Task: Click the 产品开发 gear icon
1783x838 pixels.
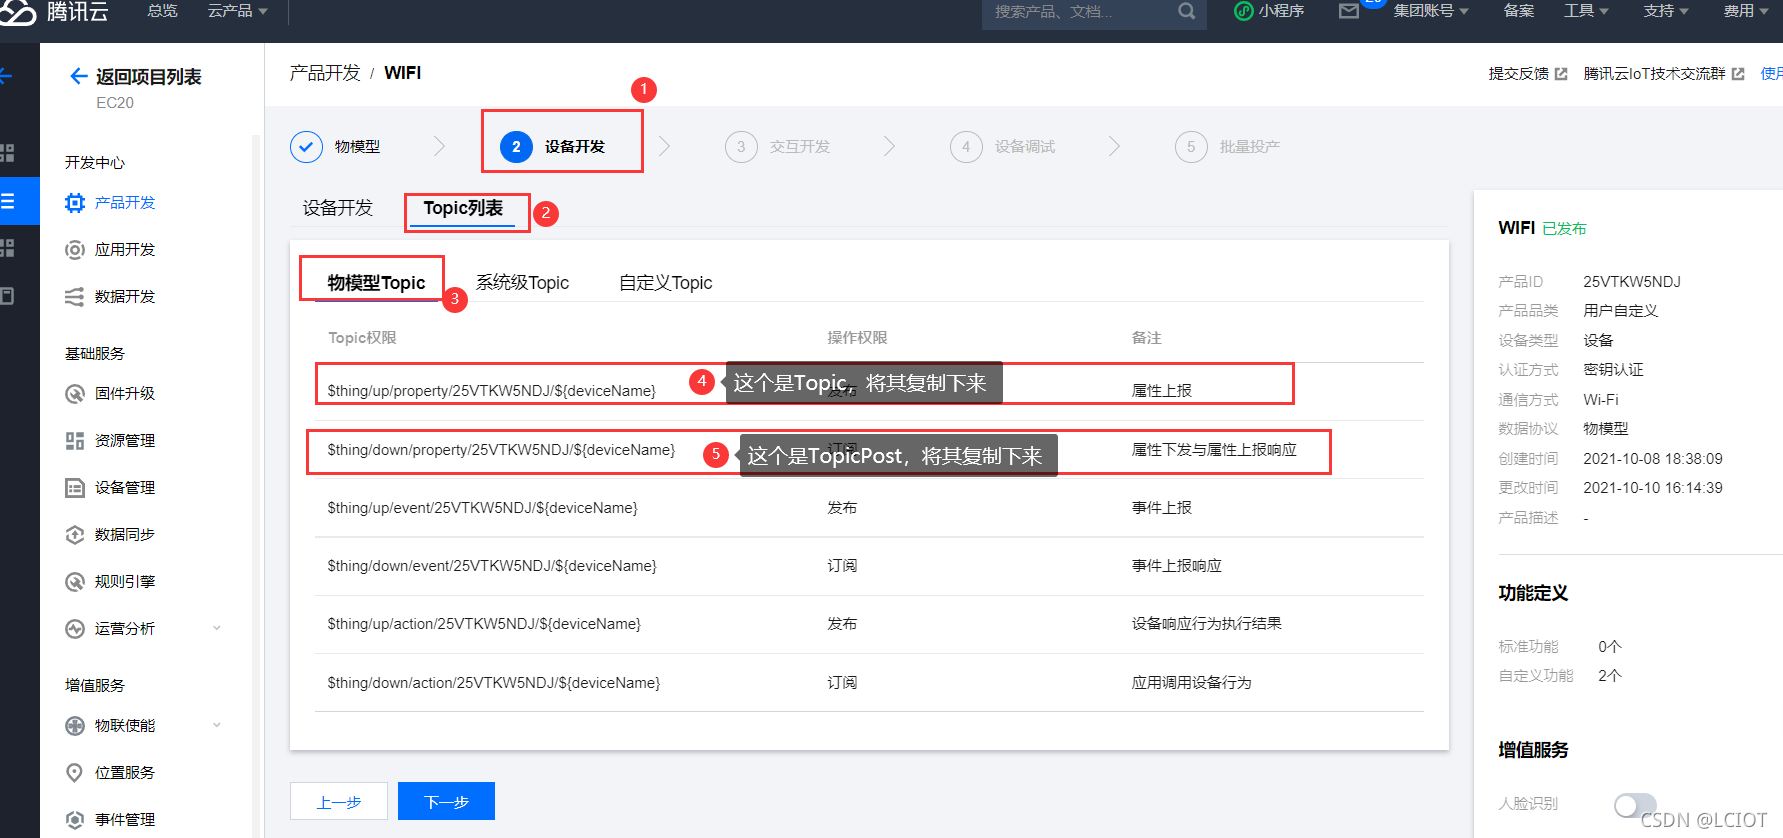Action: click(x=75, y=203)
